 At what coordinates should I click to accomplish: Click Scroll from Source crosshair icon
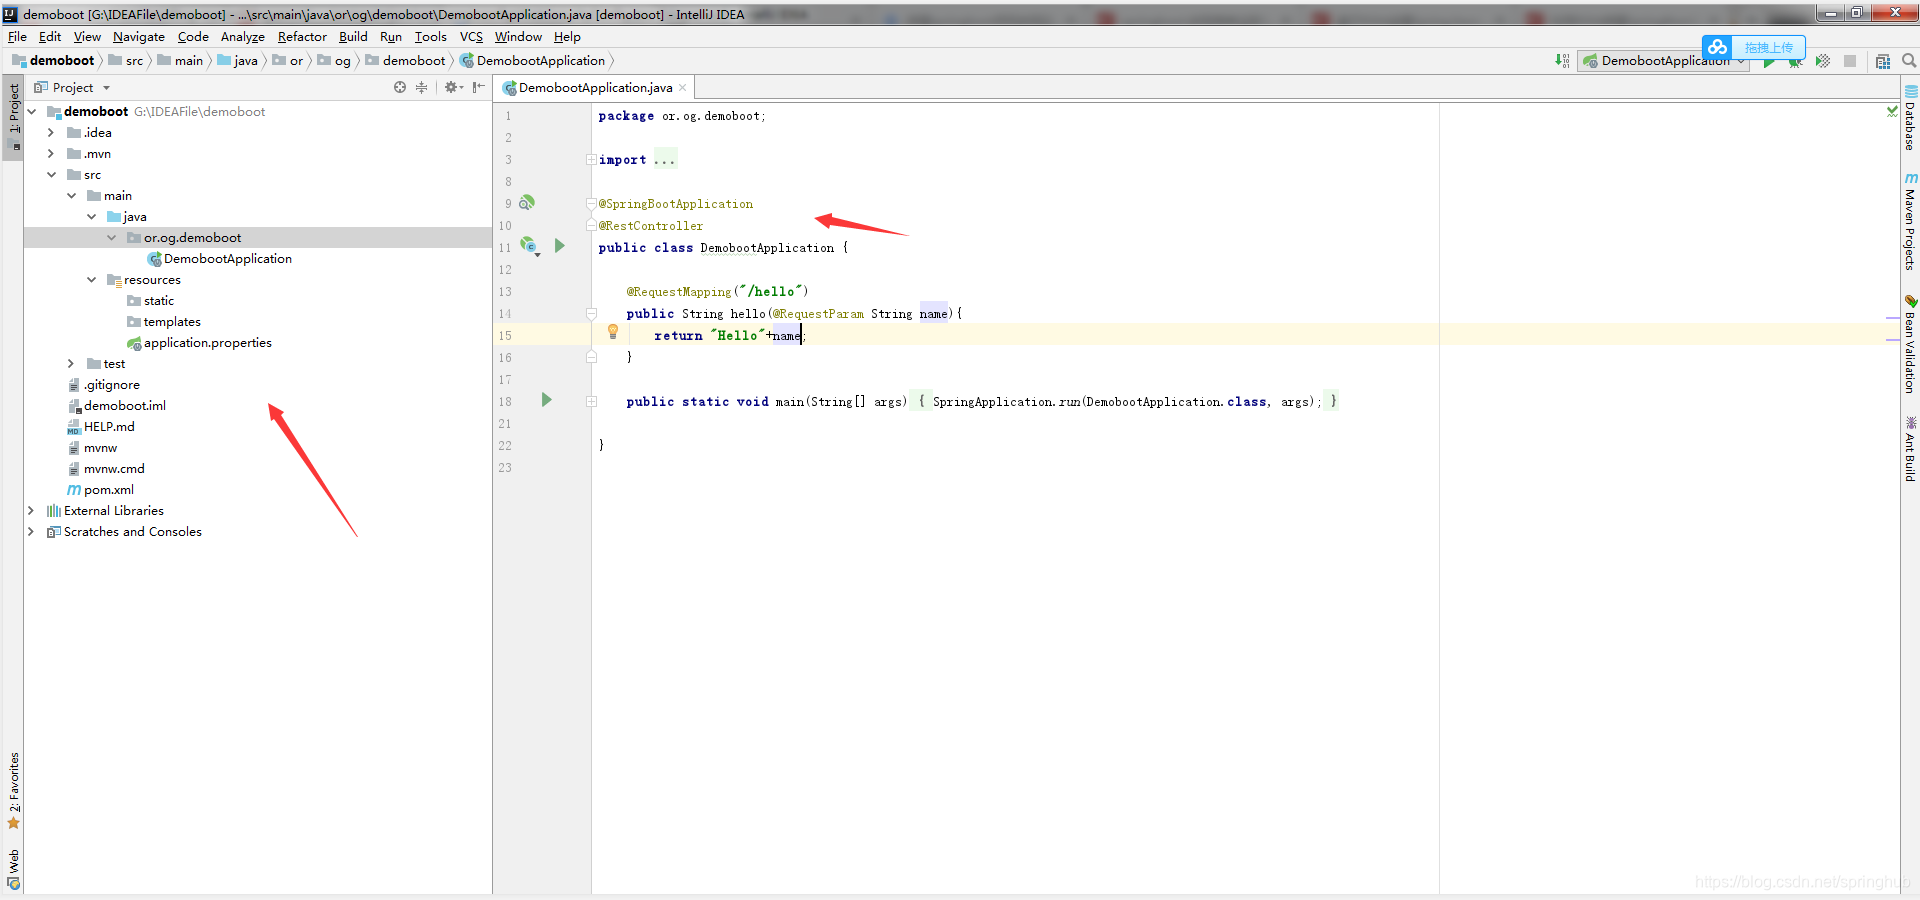(400, 88)
